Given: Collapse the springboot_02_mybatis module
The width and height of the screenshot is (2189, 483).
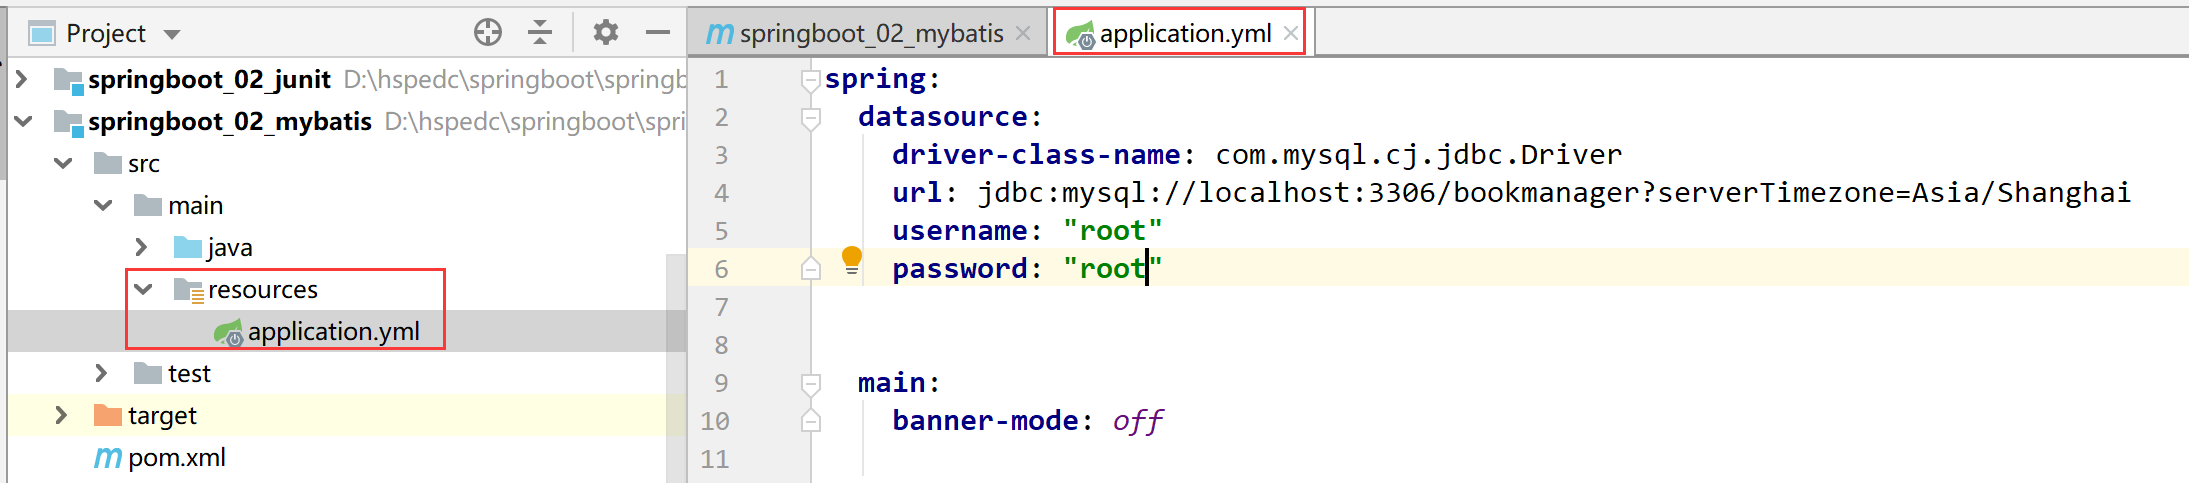Looking at the screenshot, I should coord(23,121).
